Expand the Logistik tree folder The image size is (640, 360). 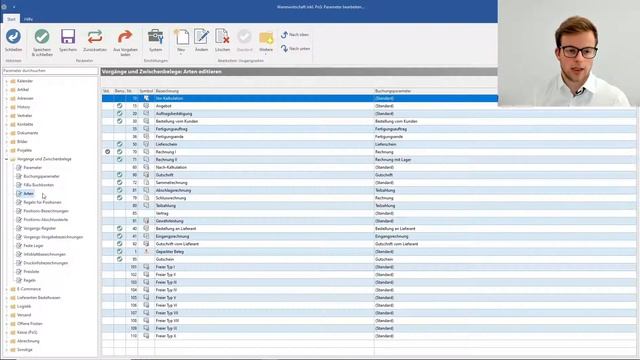point(7,306)
